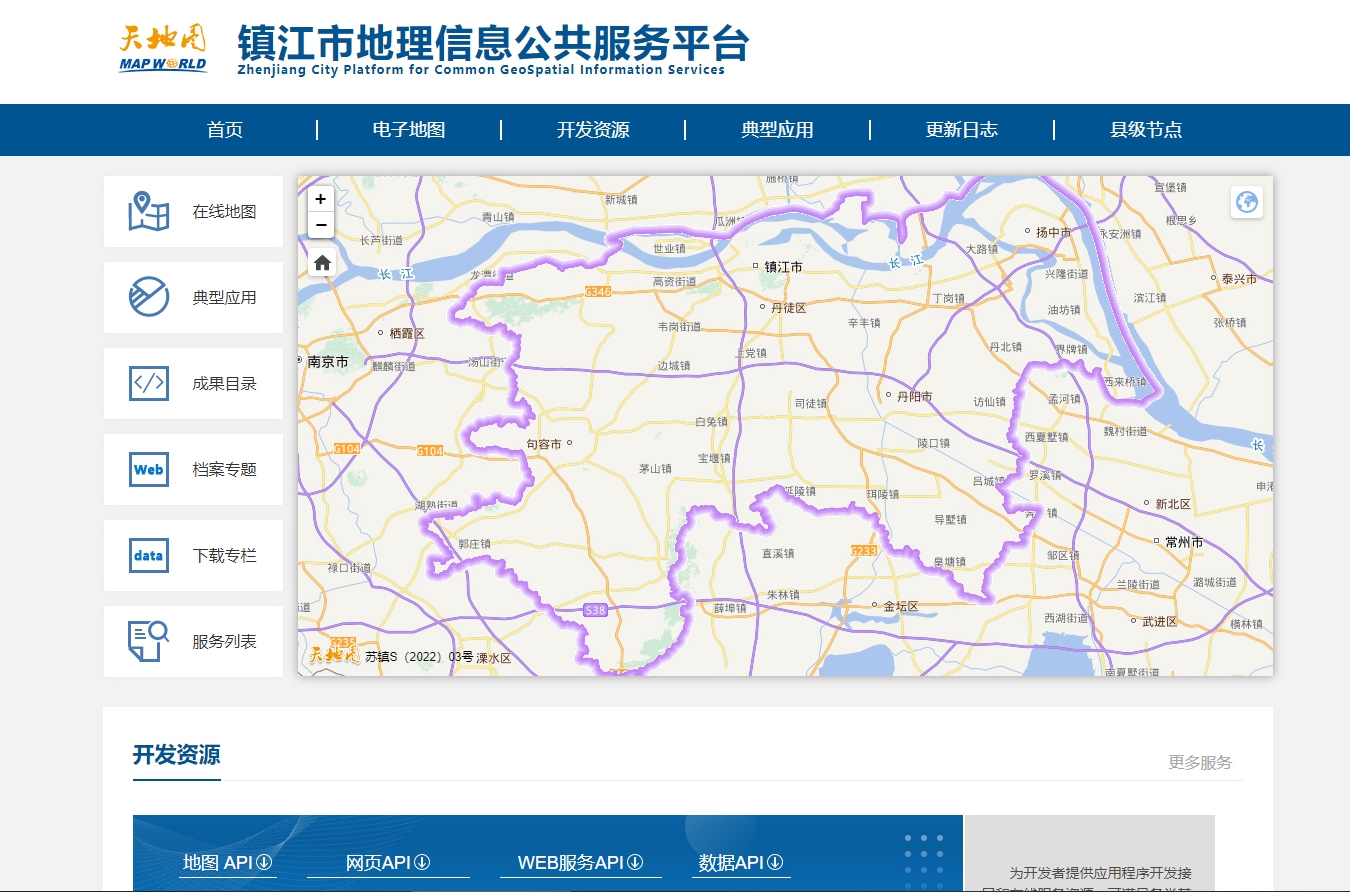Click the 在线地图 map pin icon

point(149,211)
